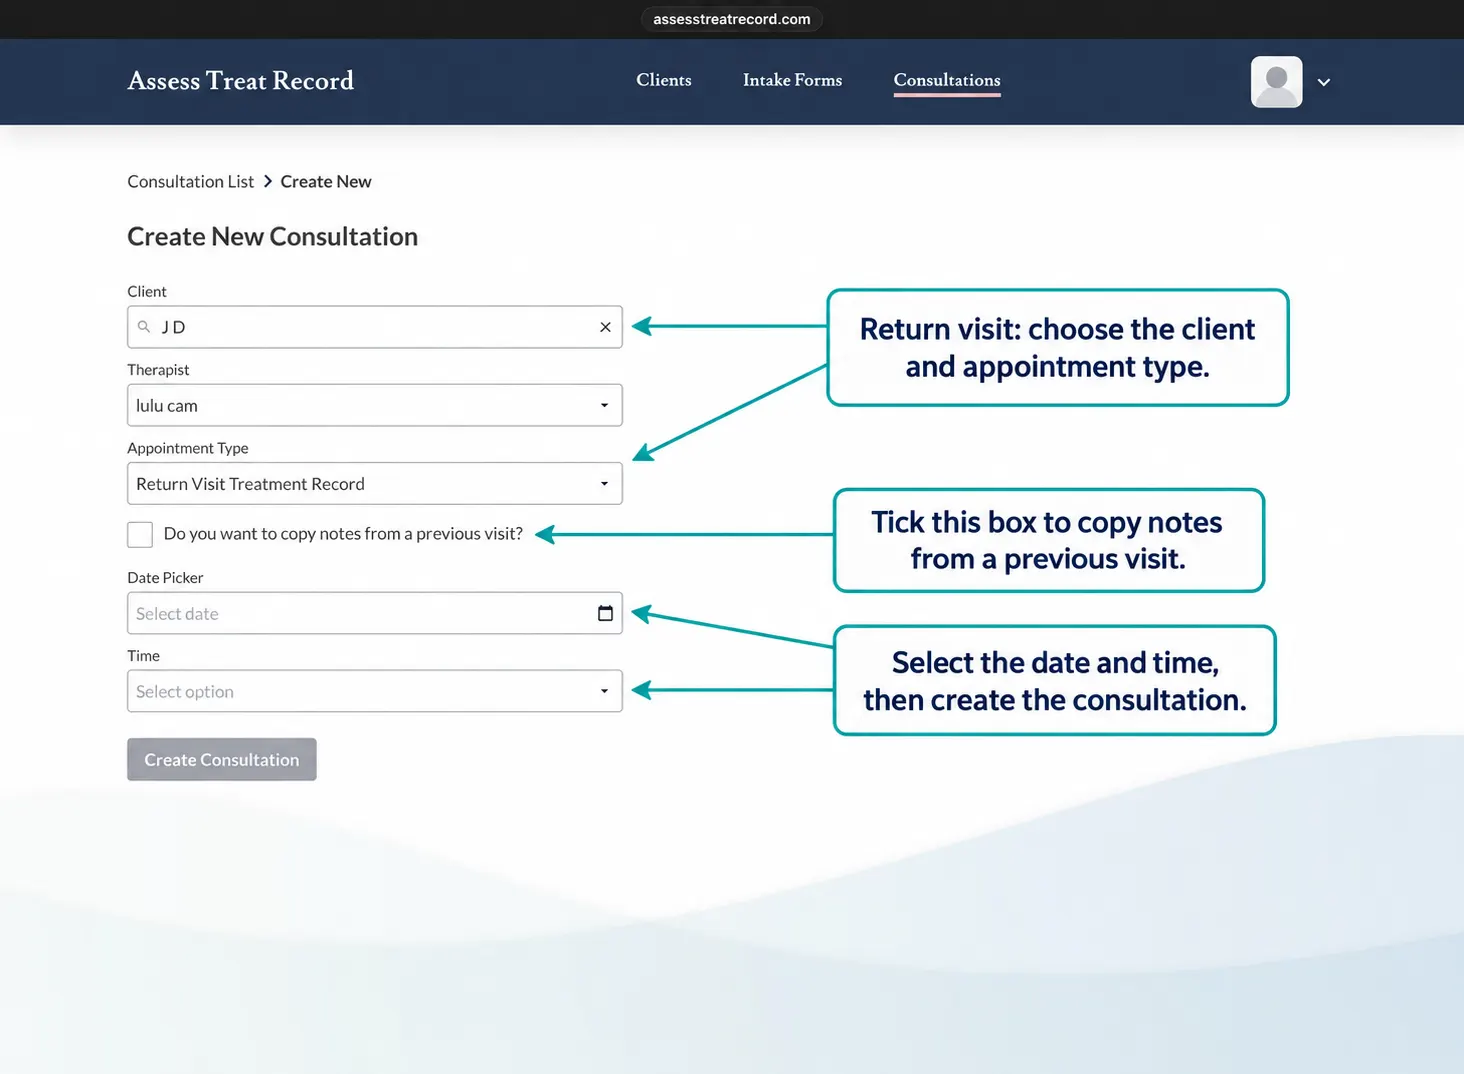Click the Client field label

(147, 292)
